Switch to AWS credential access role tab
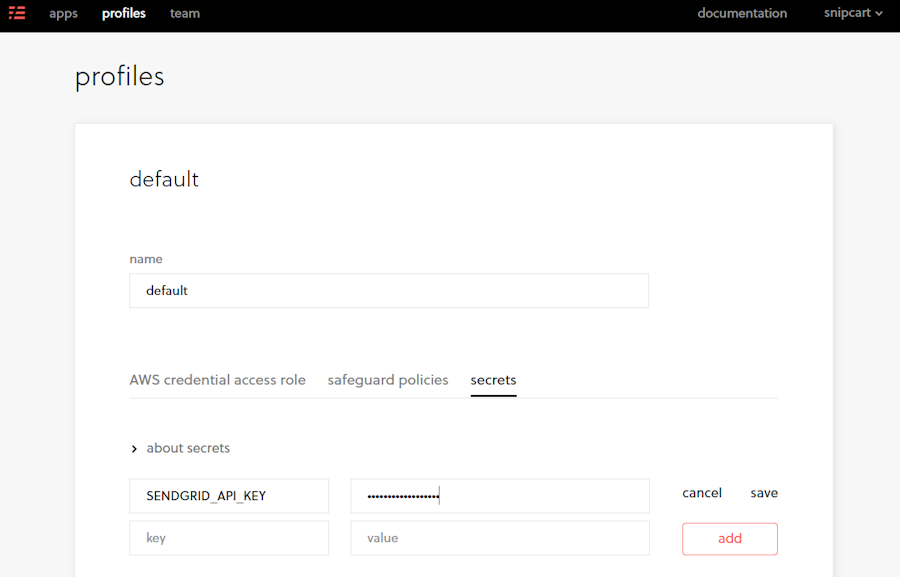The width and height of the screenshot is (900, 577). click(217, 380)
